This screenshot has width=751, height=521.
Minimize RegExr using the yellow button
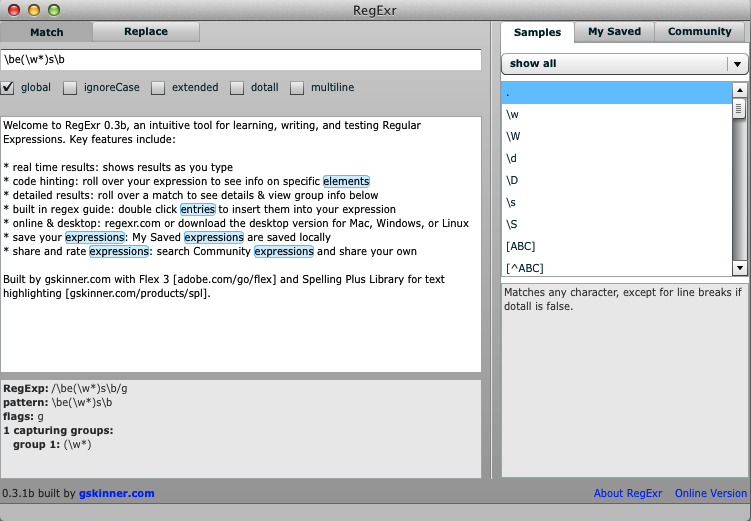[34, 10]
